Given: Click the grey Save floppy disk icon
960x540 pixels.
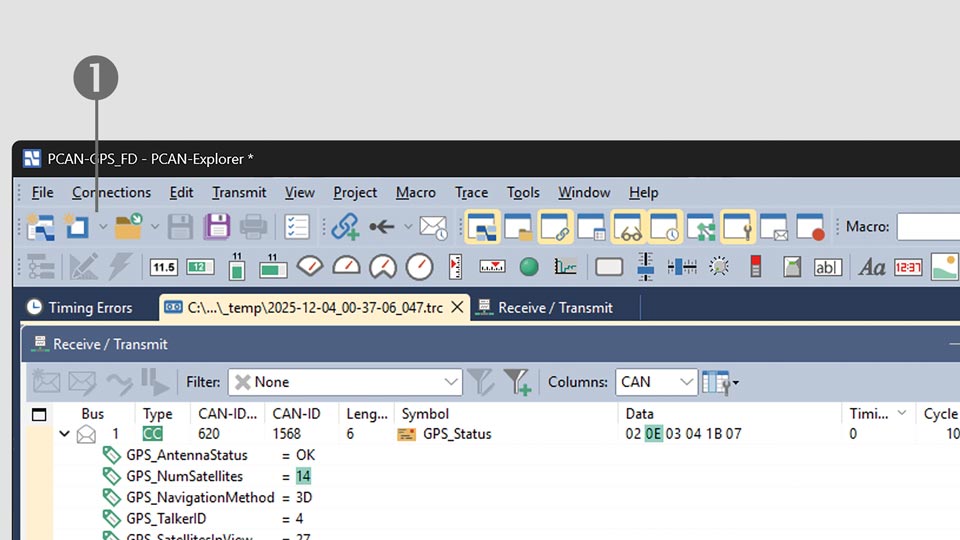Looking at the screenshot, I should click(181, 227).
